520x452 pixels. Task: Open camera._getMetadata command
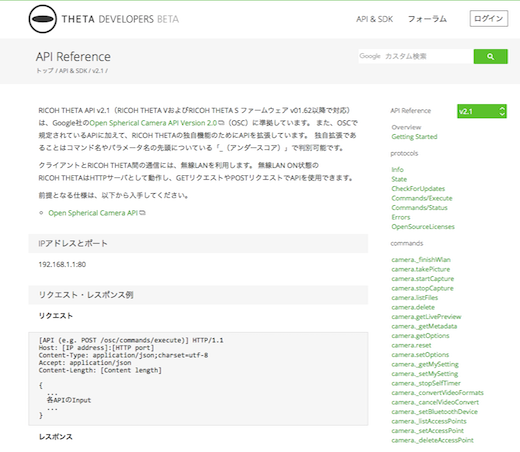424,326
